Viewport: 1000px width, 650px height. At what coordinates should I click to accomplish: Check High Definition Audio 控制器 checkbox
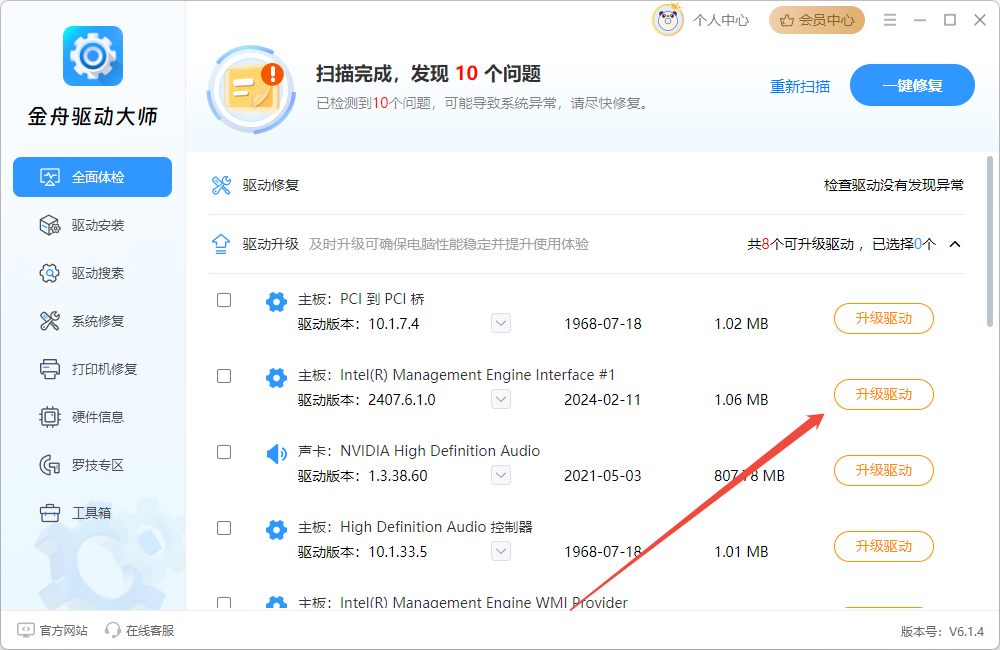click(x=224, y=528)
